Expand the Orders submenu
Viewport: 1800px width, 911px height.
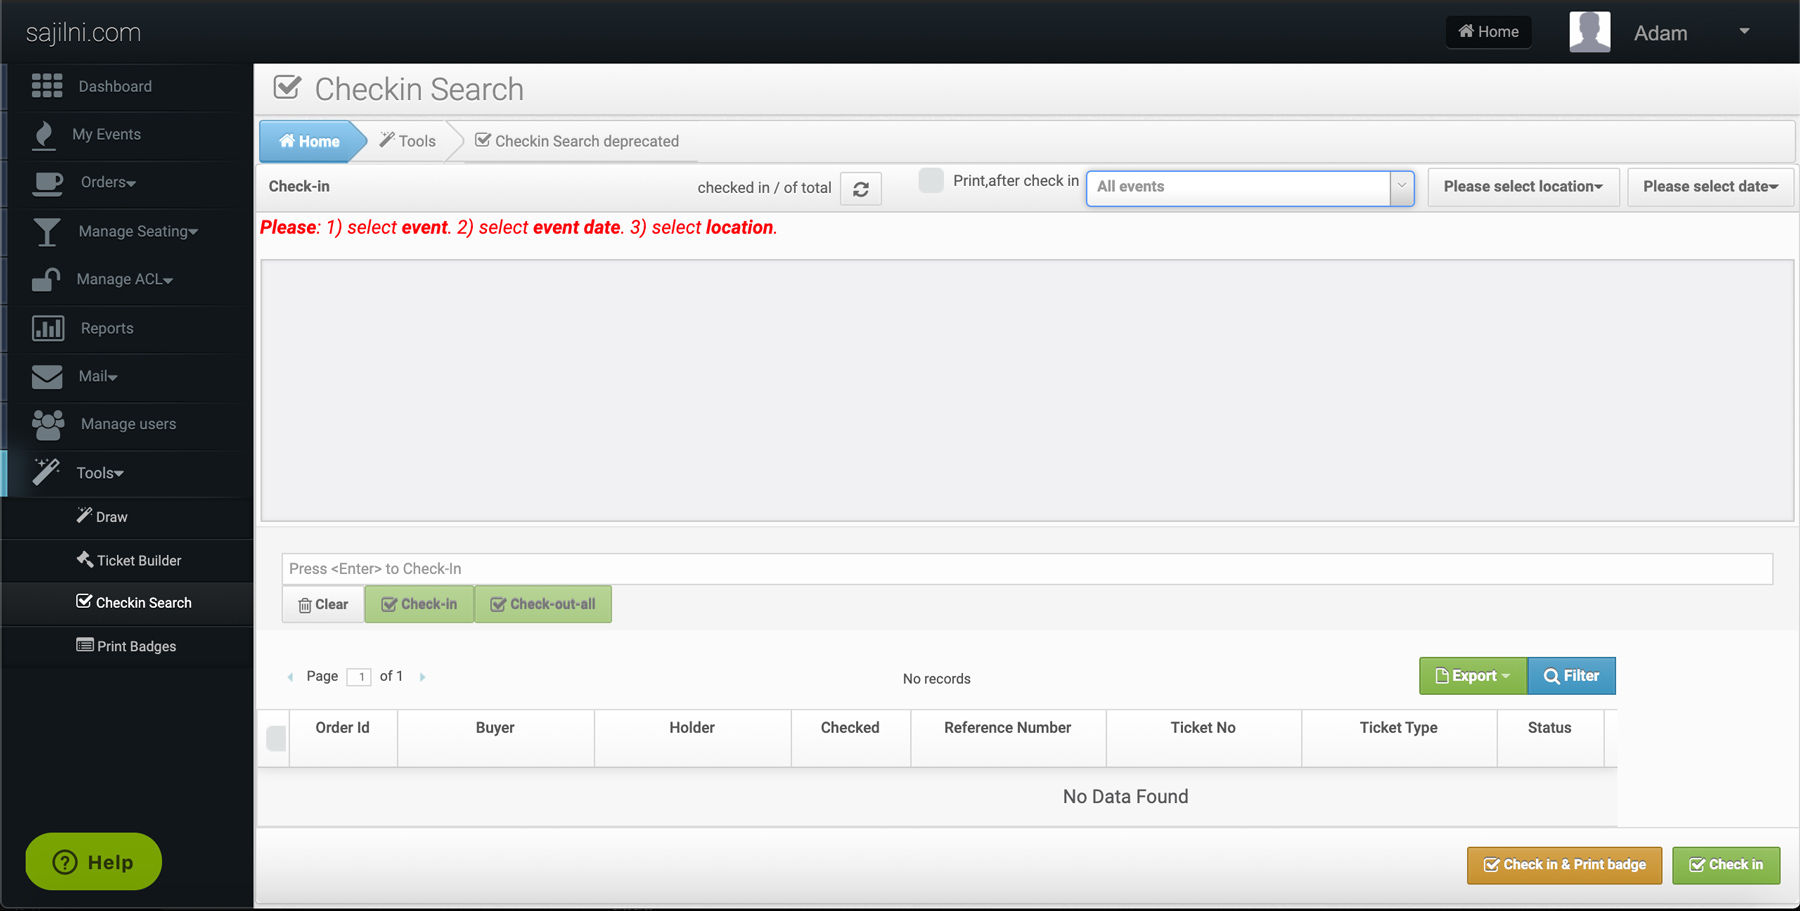tap(108, 182)
